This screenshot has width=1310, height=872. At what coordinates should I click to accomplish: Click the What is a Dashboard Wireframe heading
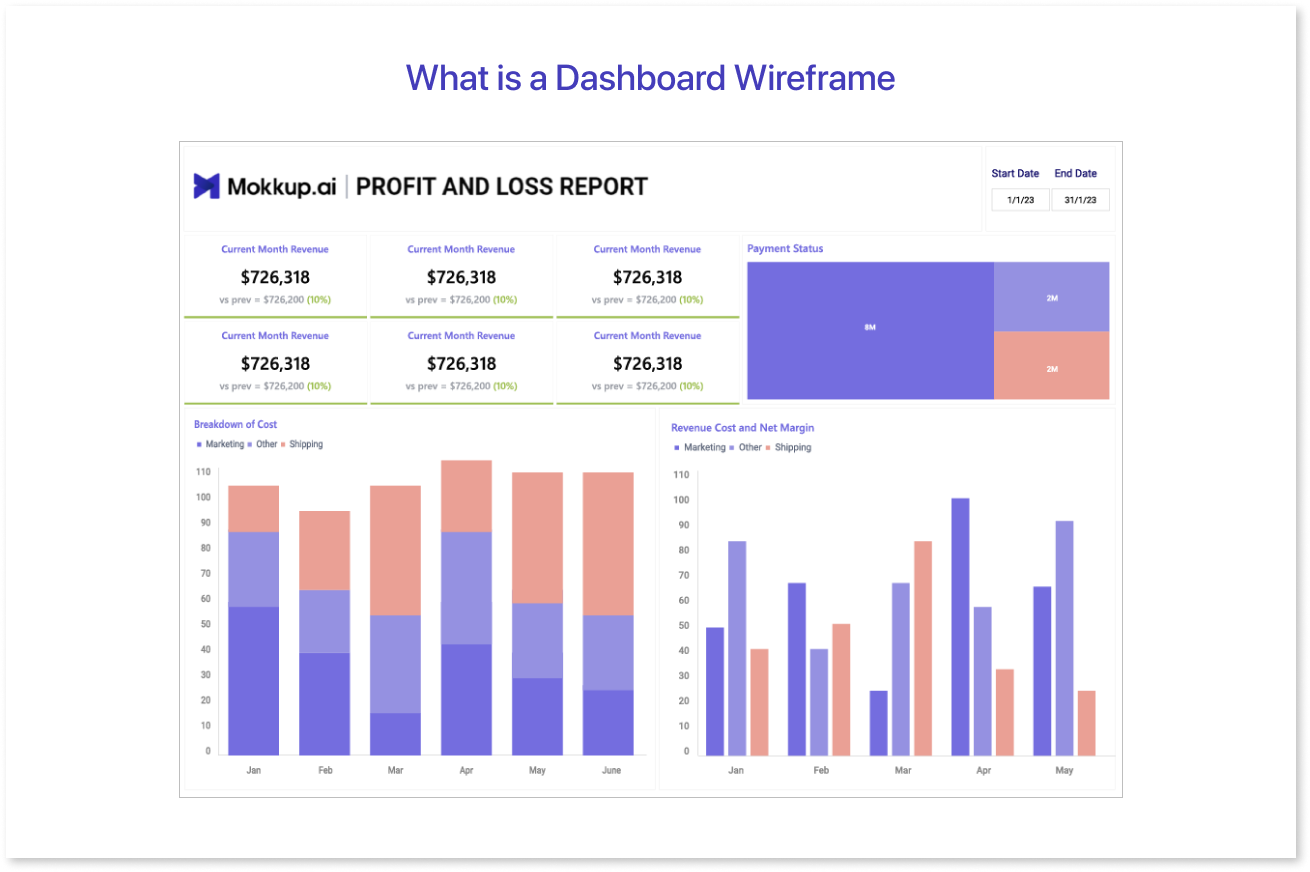[x=650, y=77]
